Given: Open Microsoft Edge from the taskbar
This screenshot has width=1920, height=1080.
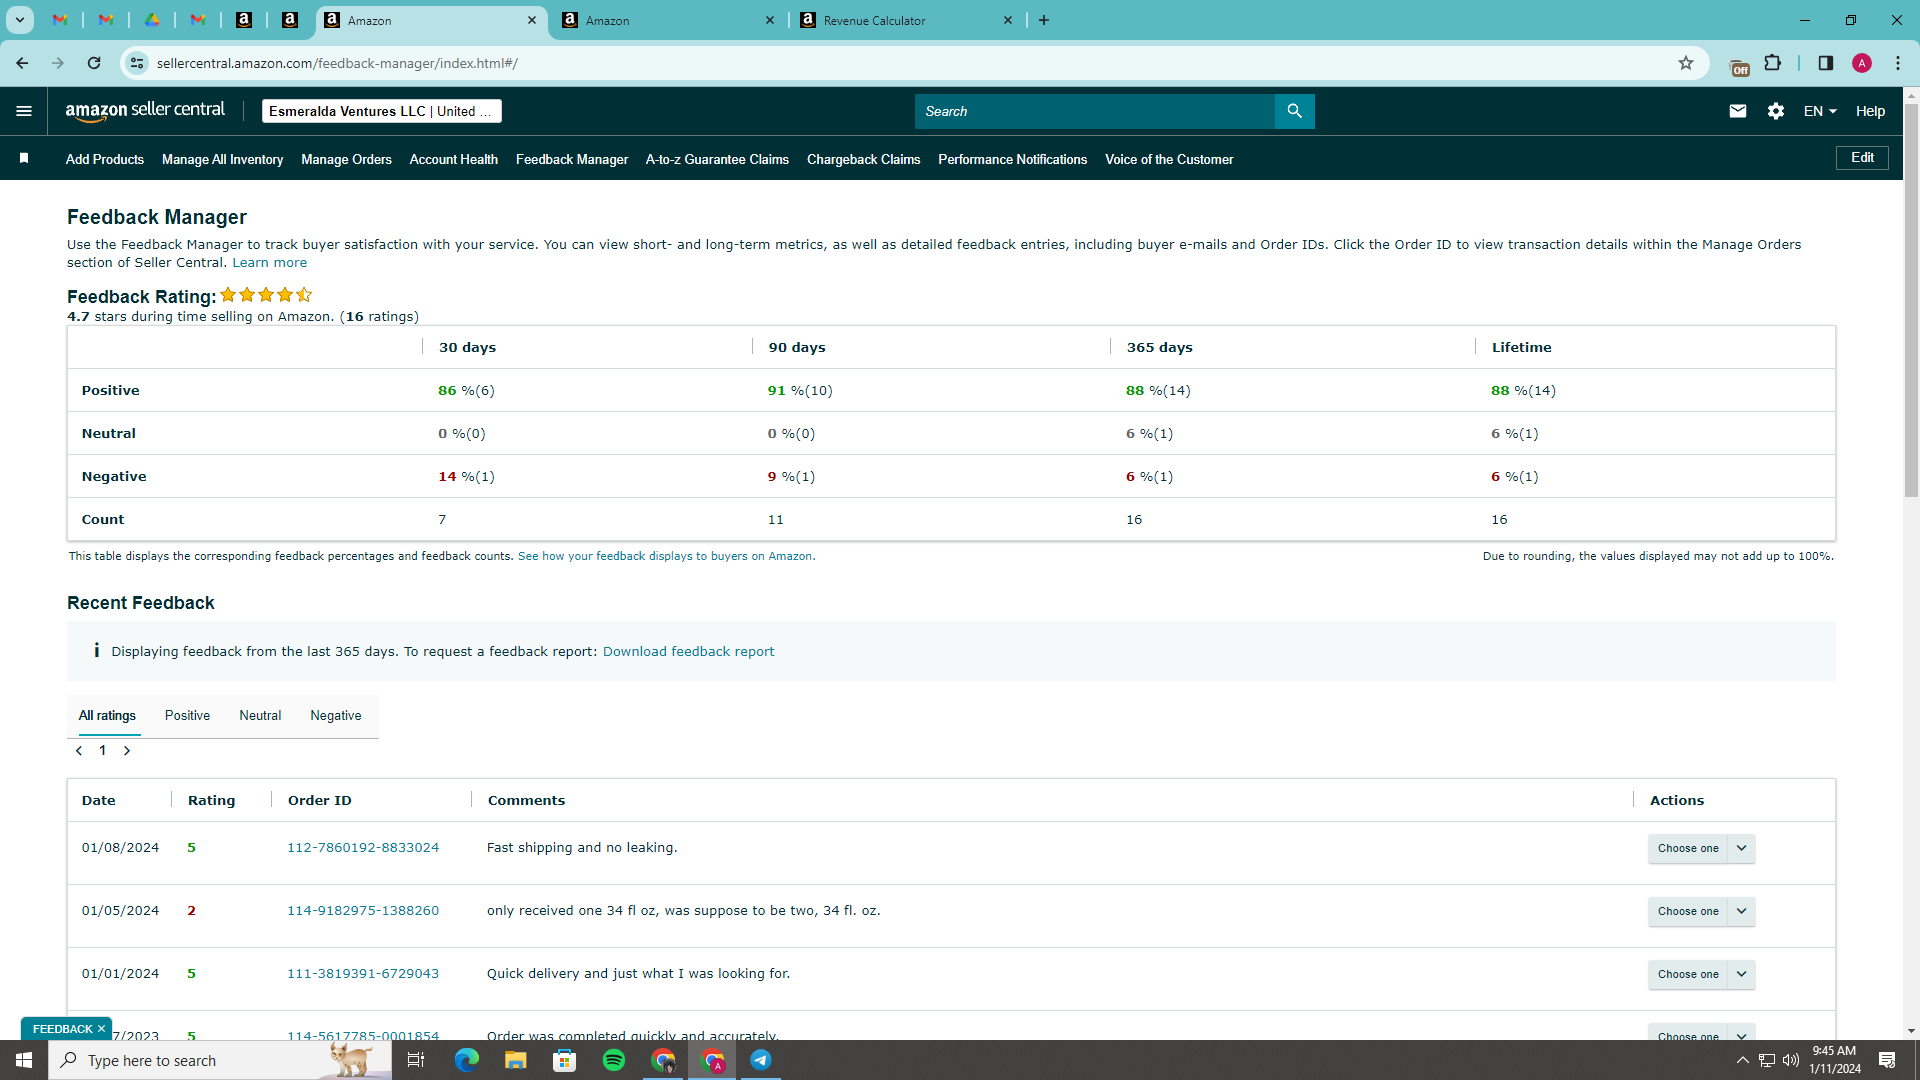Looking at the screenshot, I should pyautogui.click(x=466, y=1060).
